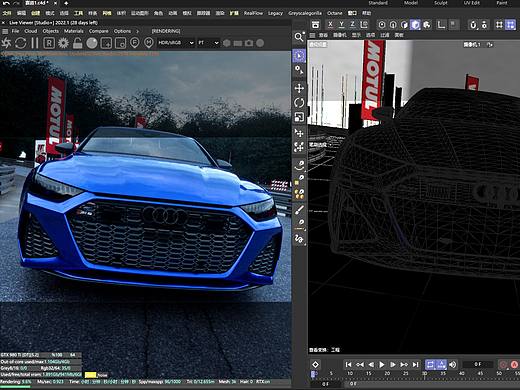520x390 pixels.
Task: Click the grey circle icon after camera
Action: pyautogui.click(x=260, y=43)
